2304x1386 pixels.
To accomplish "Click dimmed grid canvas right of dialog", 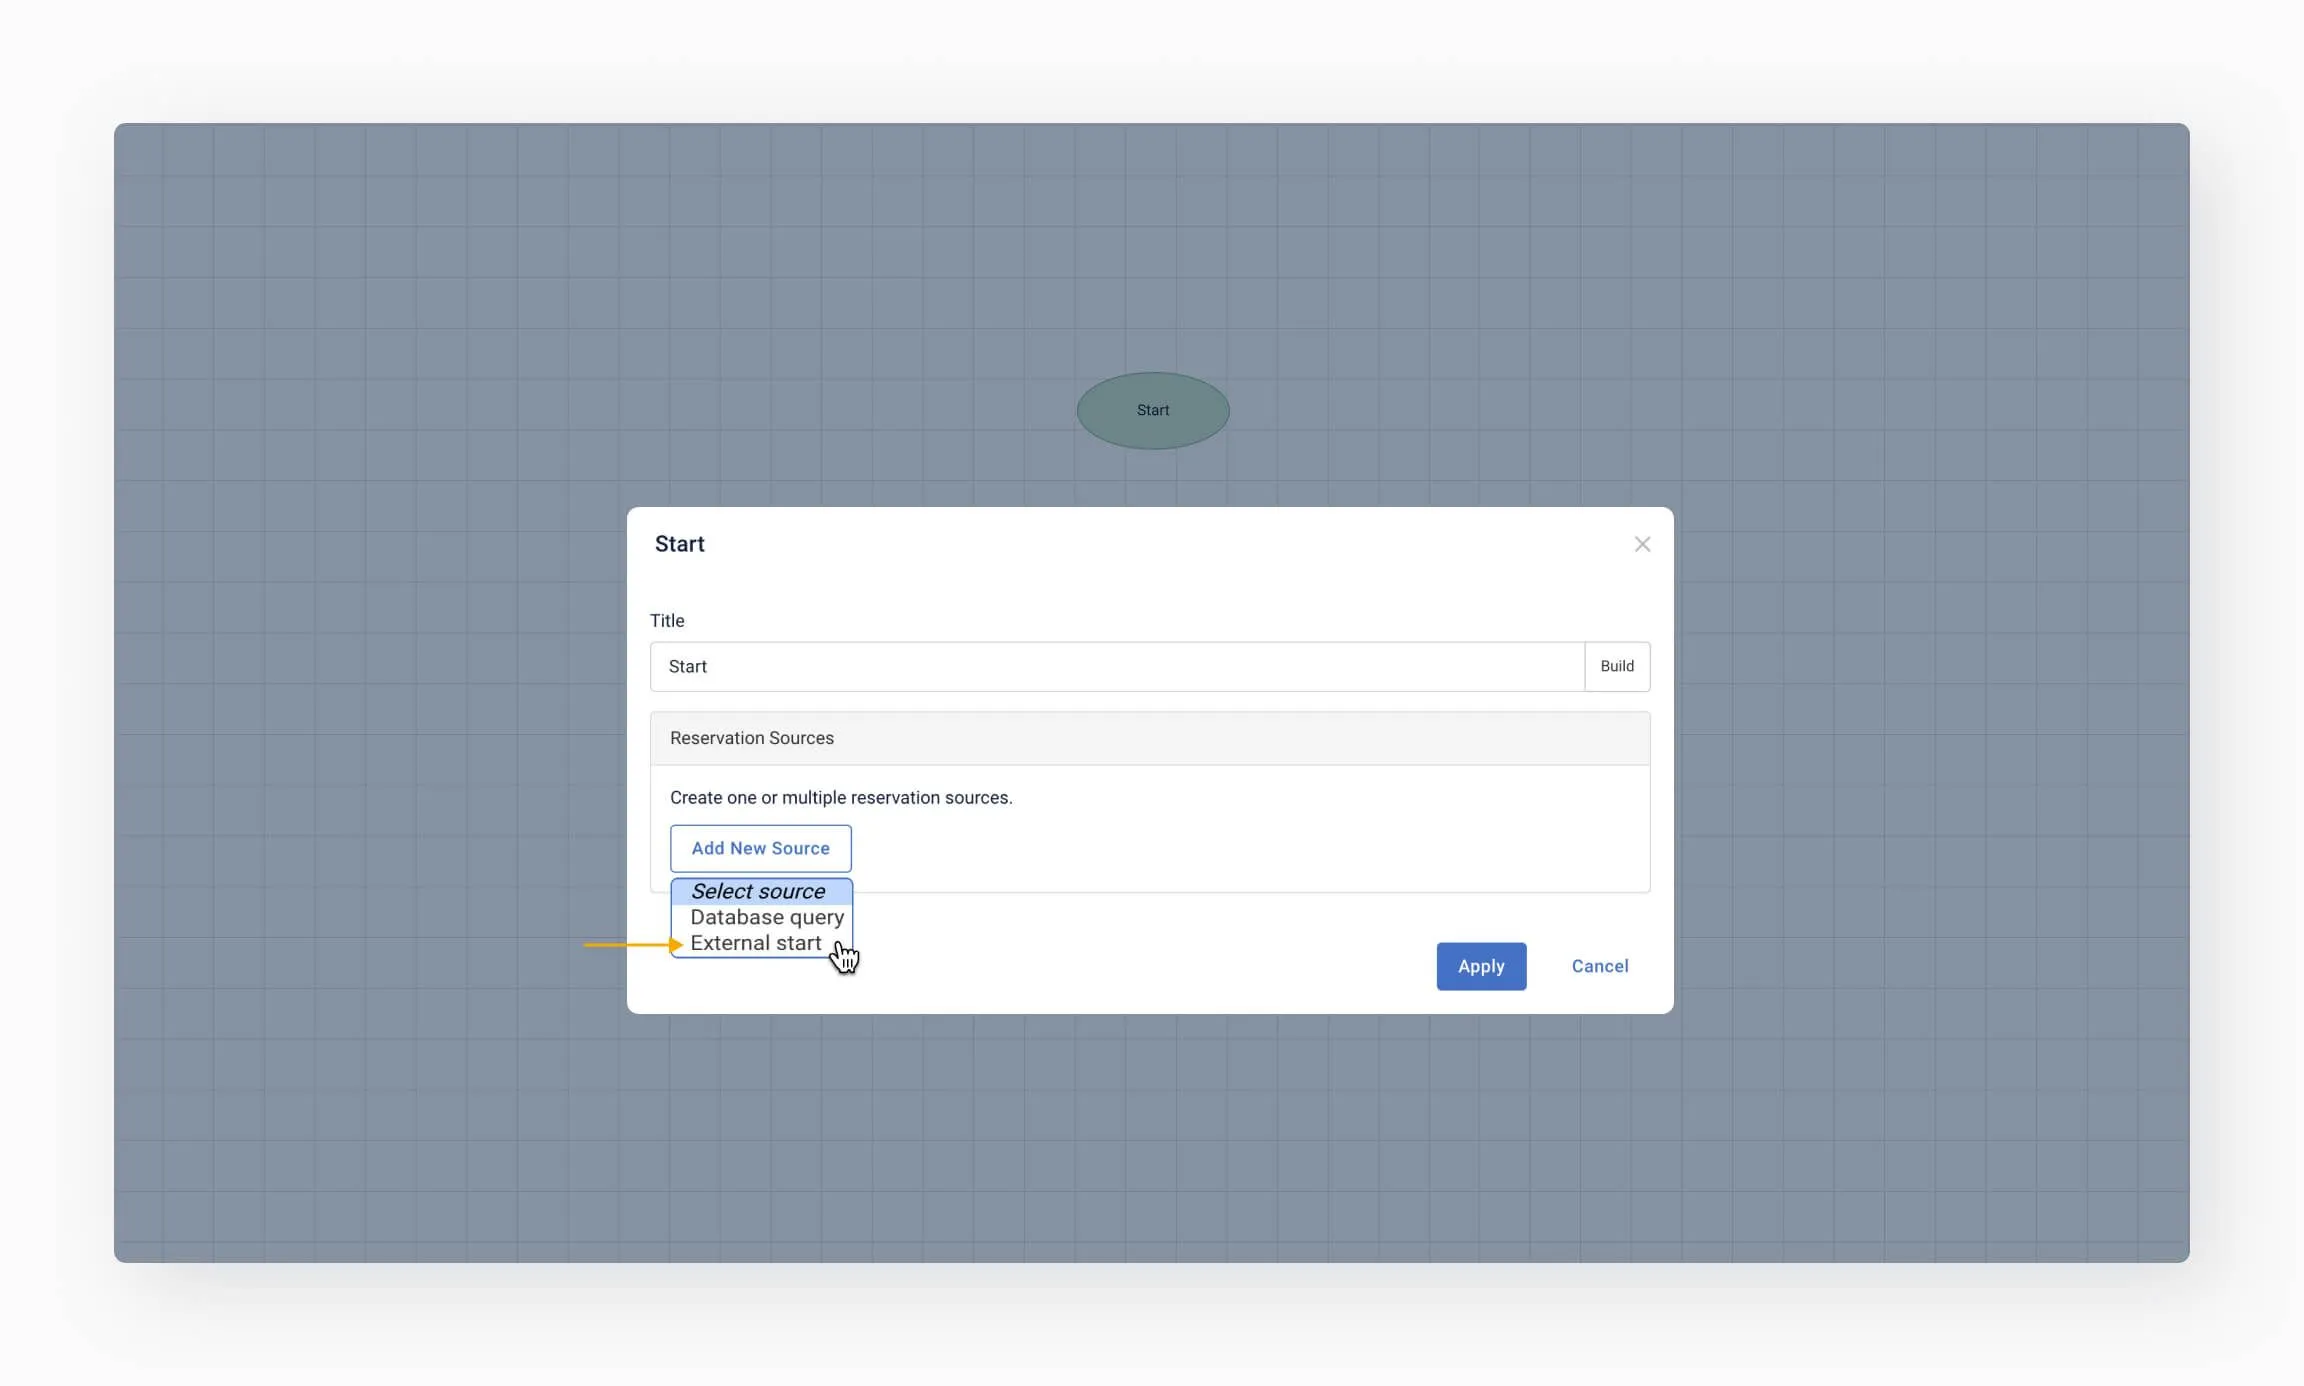I will point(1930,700).
